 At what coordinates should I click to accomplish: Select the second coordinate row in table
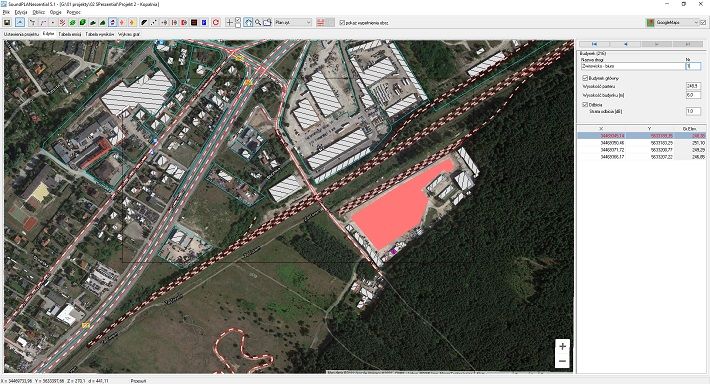pyautogui.click(x=642, y=143)
